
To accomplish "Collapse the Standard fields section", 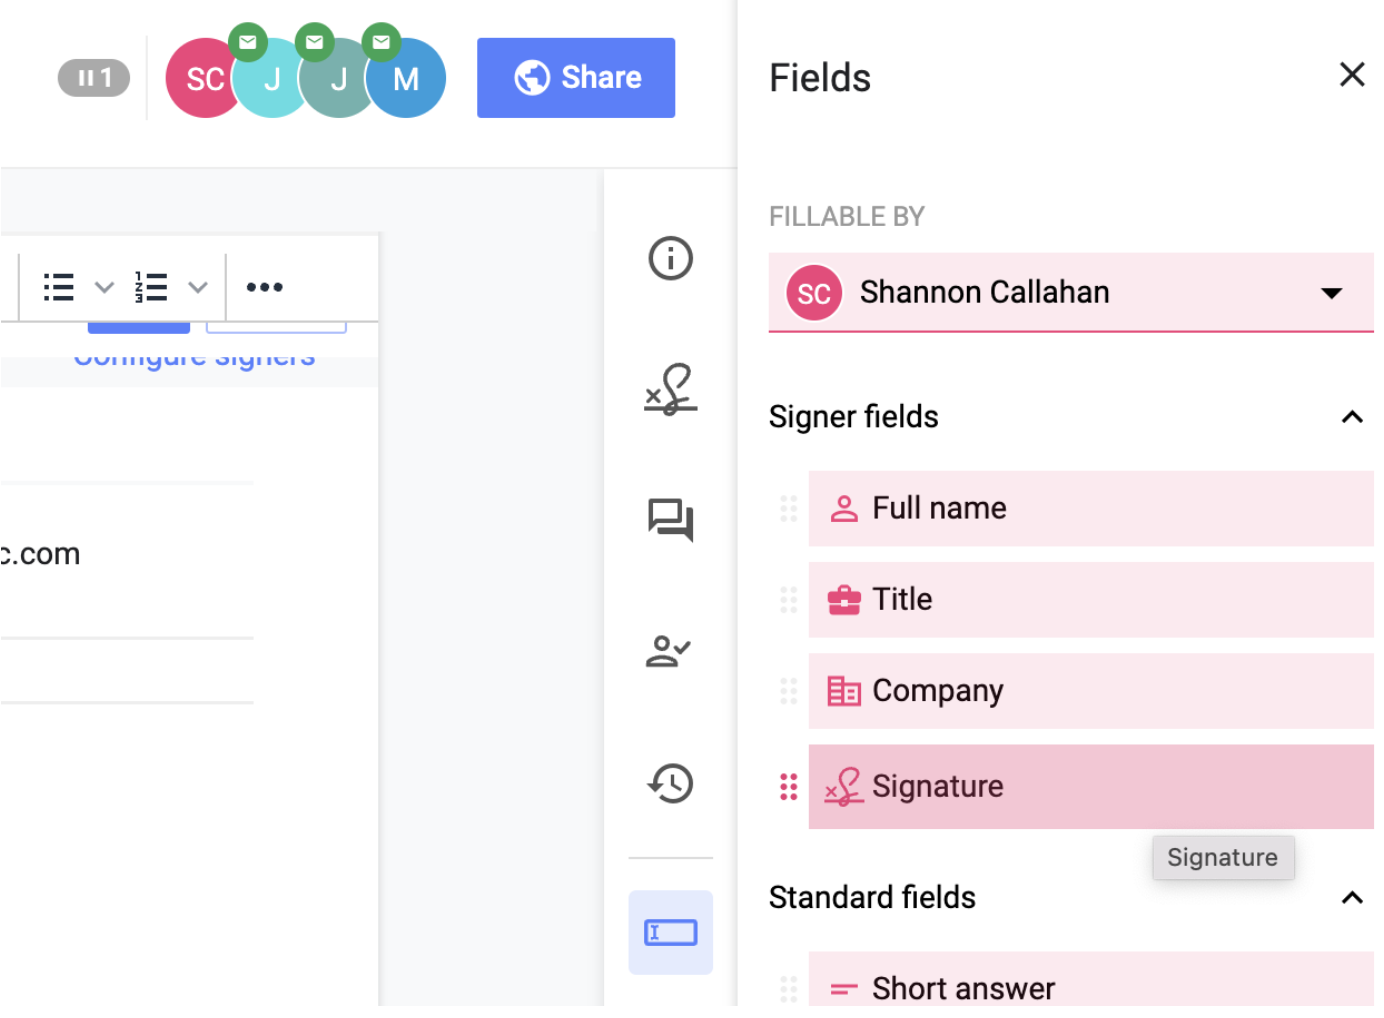I will coord(1352,897).
